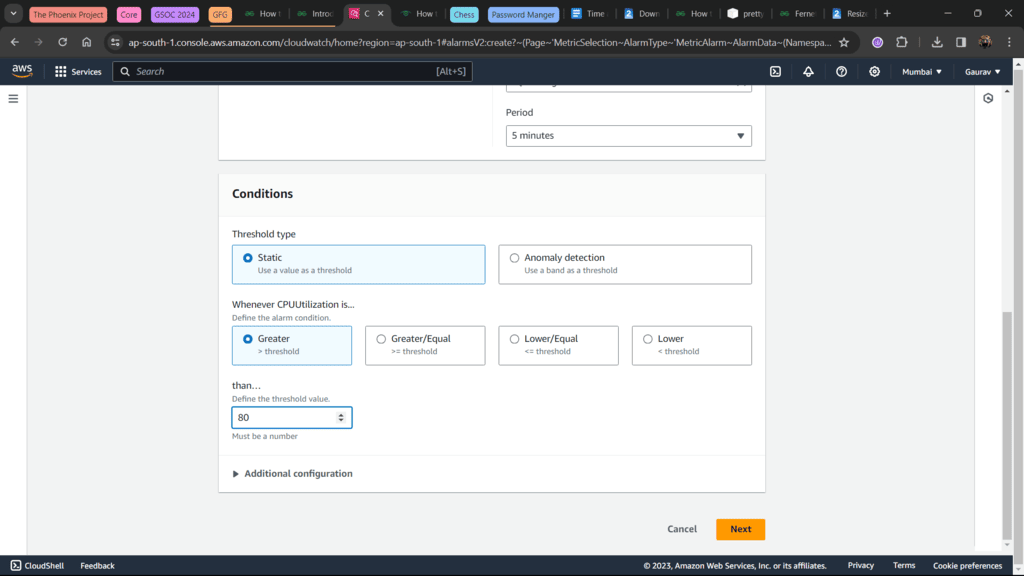Click the Next button
1024x576 pixels.
point(741,529)
